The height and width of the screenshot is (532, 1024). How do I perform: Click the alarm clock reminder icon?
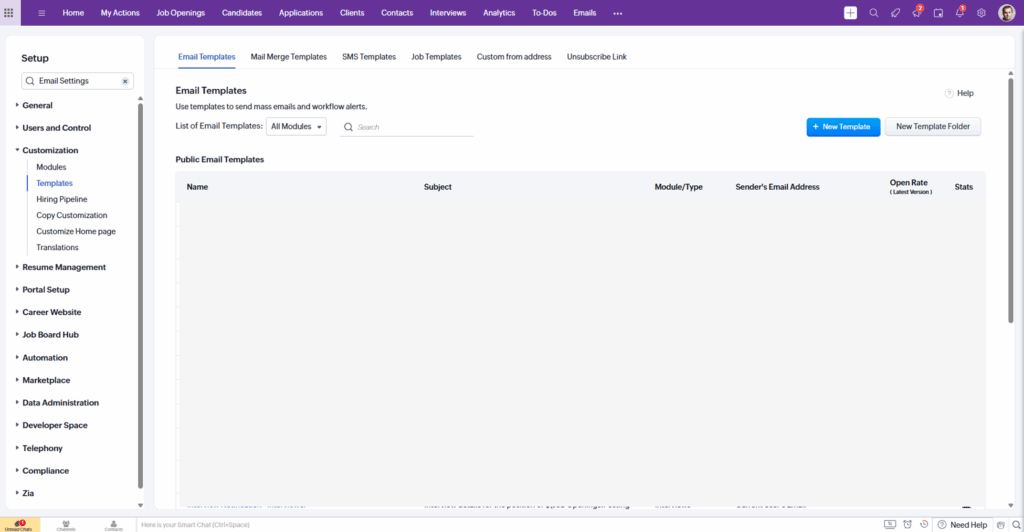pyautogui.click(x=906, y=524)
